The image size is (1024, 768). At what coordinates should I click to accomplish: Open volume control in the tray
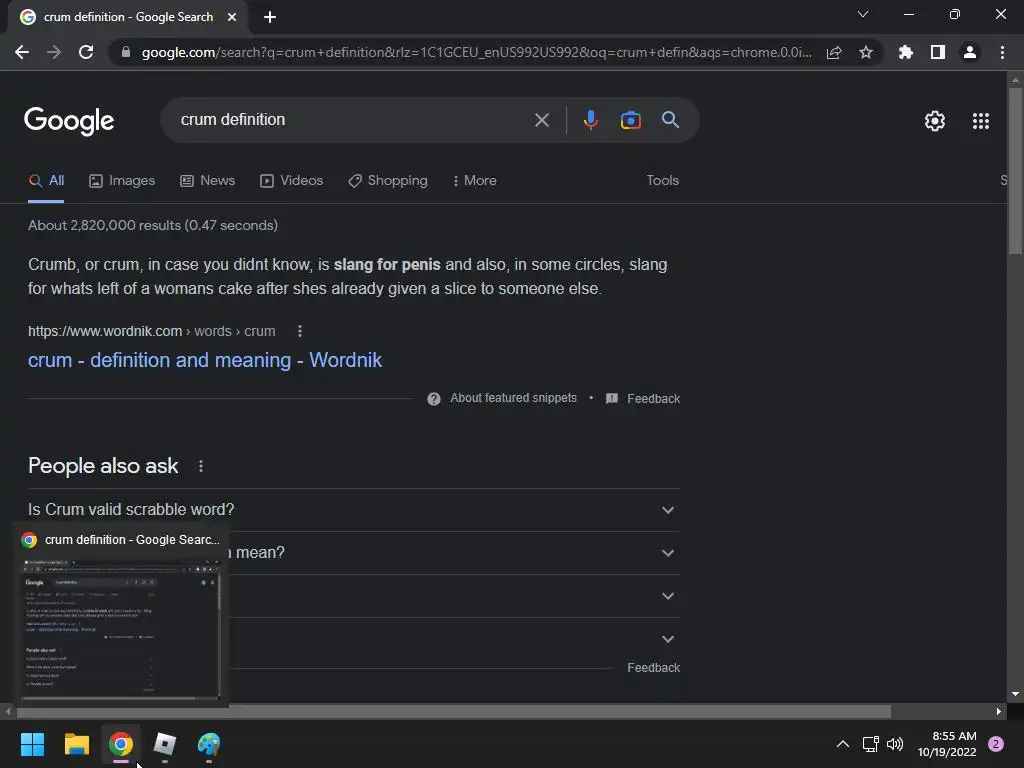[895, 744]
